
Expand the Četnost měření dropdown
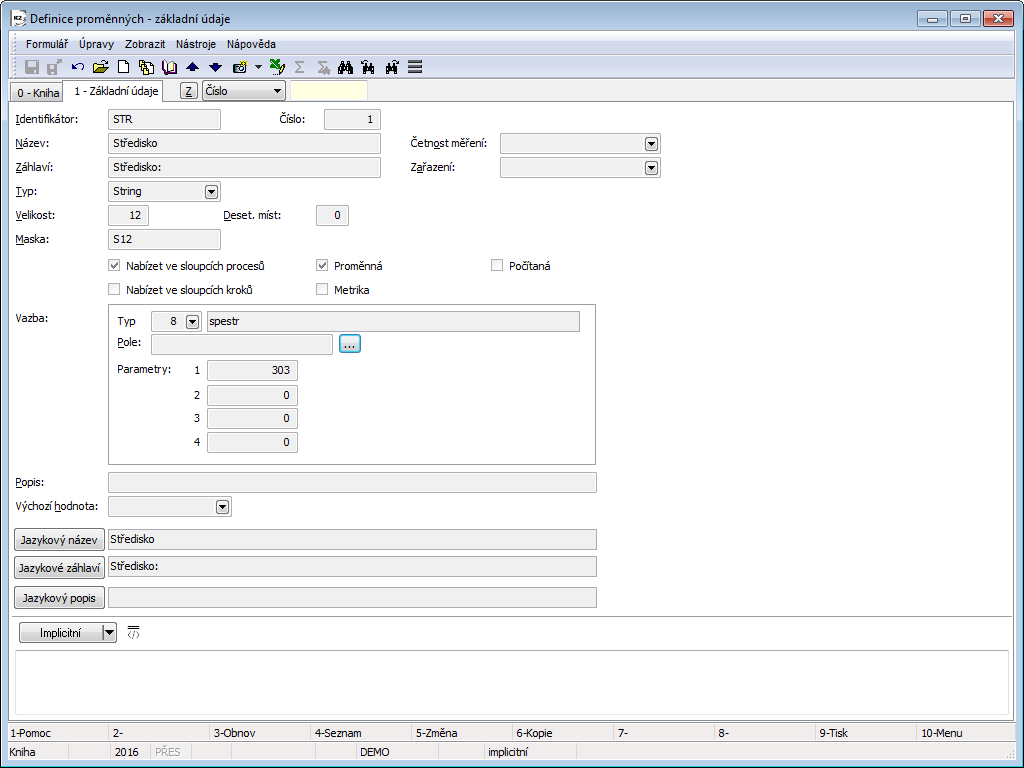(651, 144)
